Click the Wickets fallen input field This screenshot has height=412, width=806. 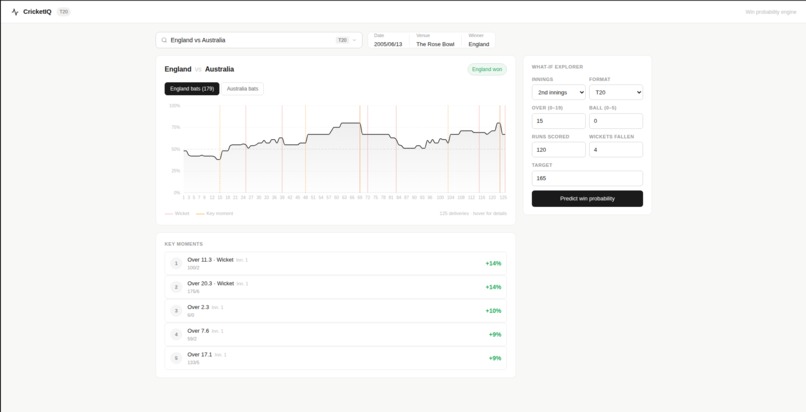(x=616, y=150)
